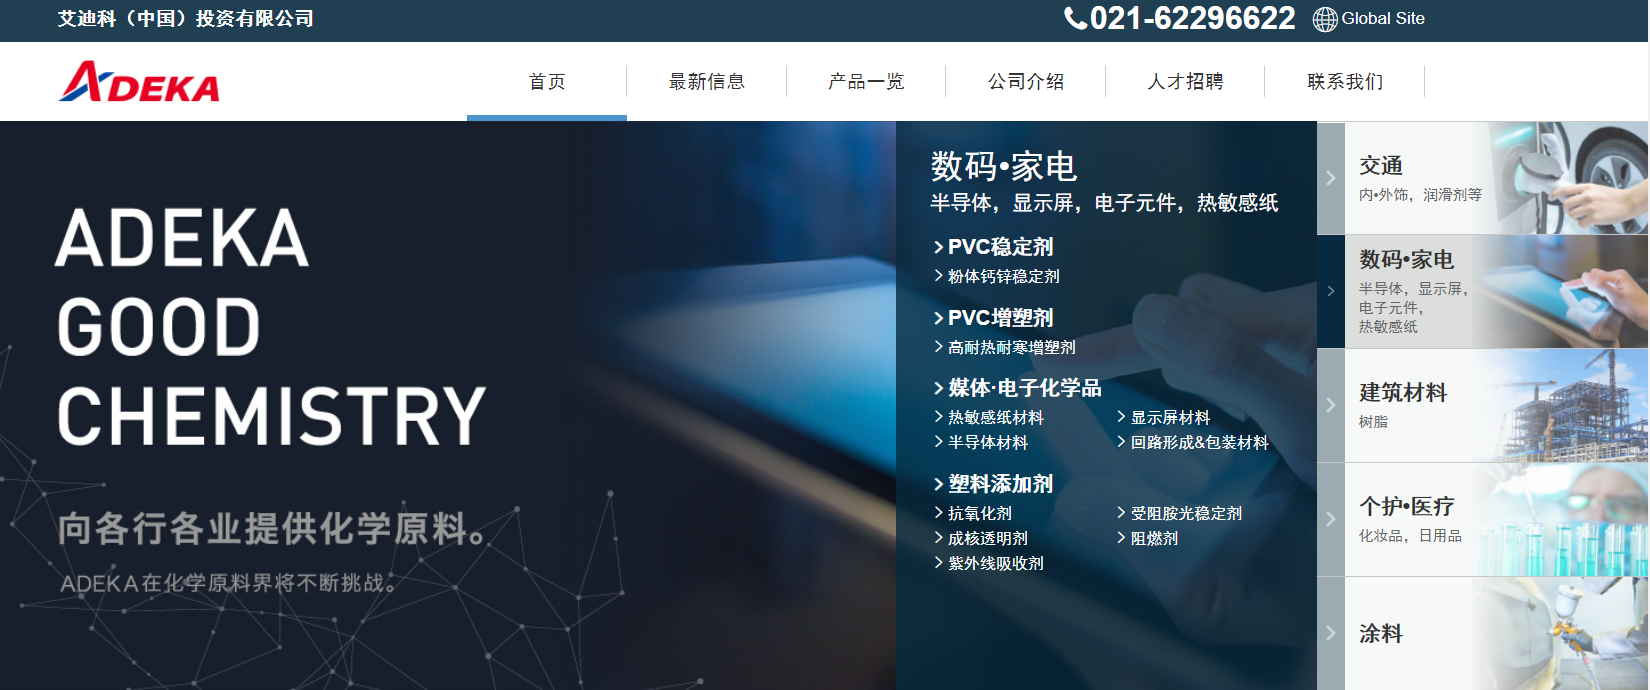Click the globe icon for Global Site
The width and height of the screenshot is (1650, 690).
pos(1325,19)
